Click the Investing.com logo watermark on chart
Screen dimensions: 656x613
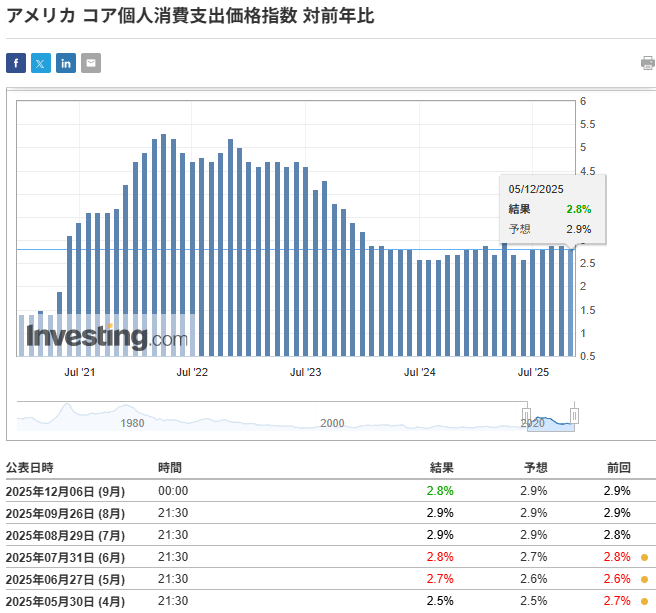[x=106, y=337]
